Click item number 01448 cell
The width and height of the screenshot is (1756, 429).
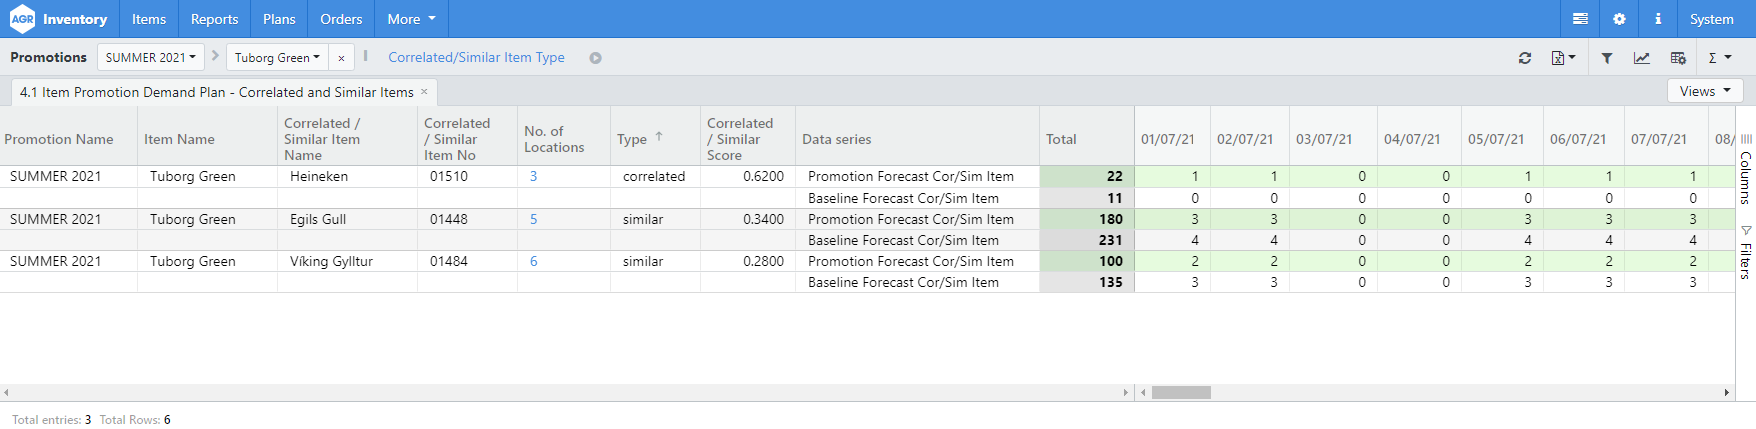(467, 219)
